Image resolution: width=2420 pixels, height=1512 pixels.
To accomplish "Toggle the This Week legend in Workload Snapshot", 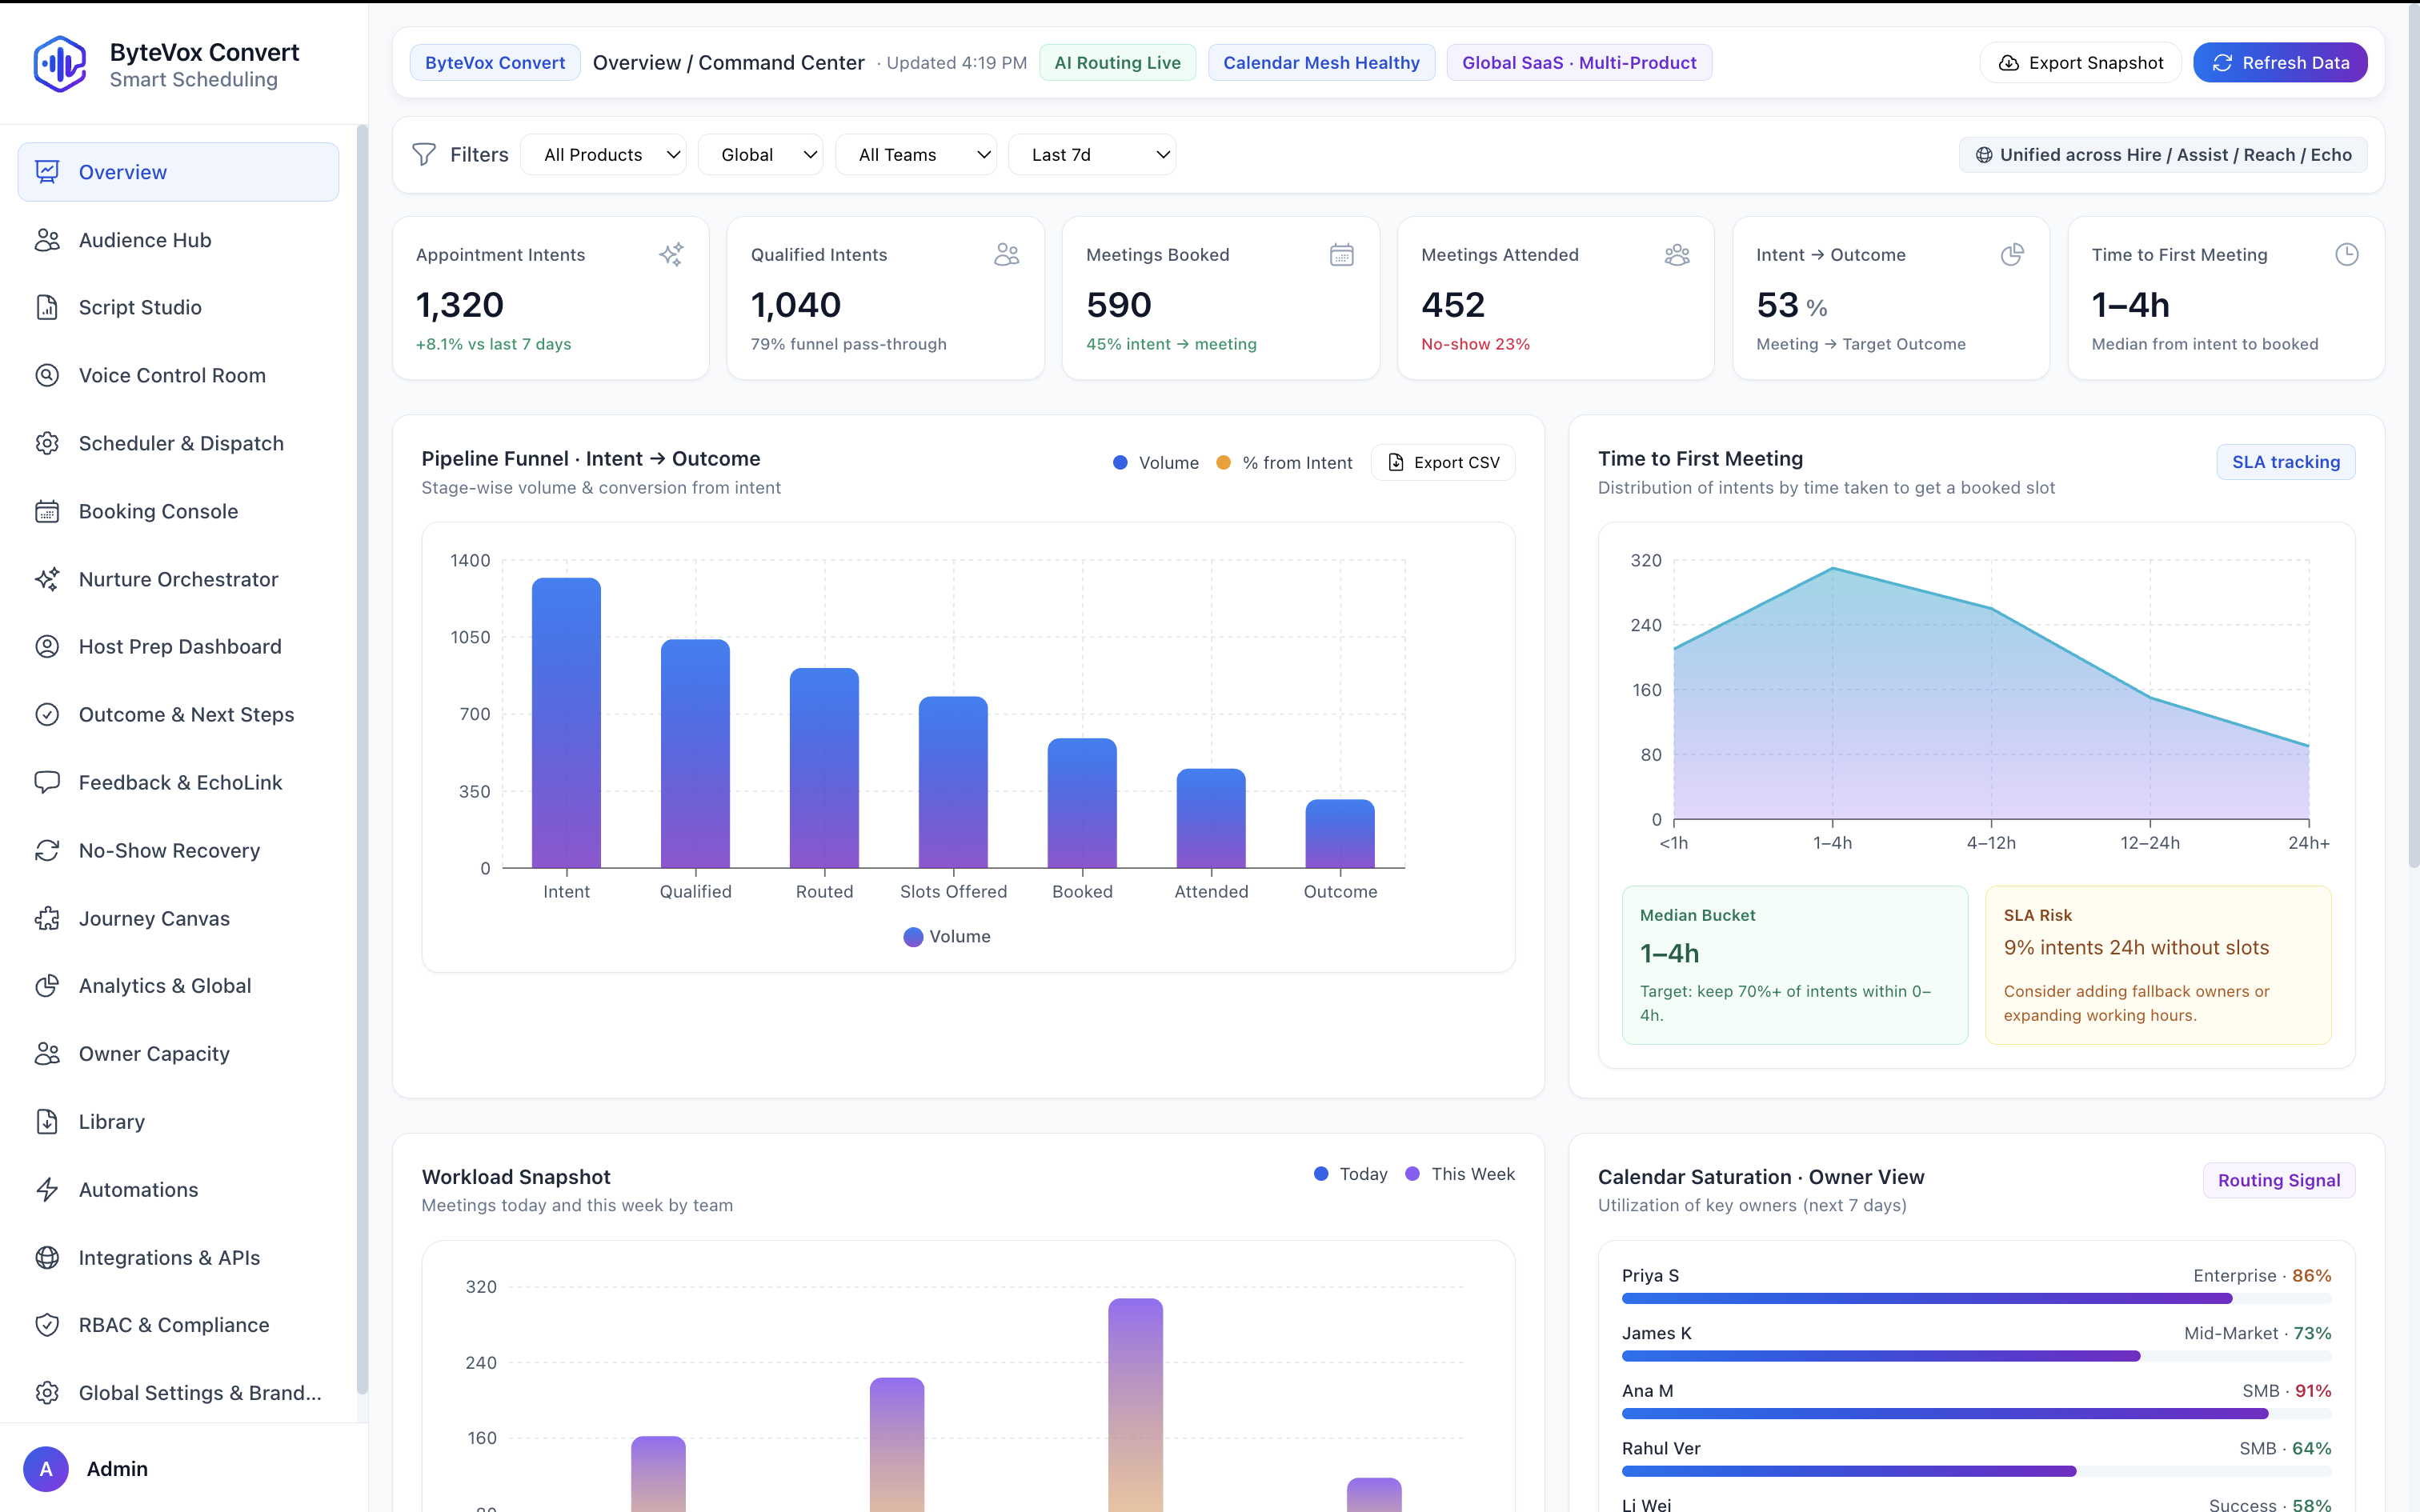I will tap(1459, 1174).
